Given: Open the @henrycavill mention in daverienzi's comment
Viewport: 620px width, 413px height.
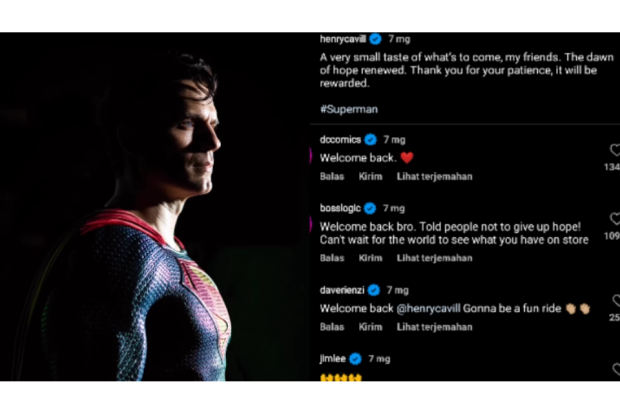Looking at the screenshot, I should pos(415,308).
